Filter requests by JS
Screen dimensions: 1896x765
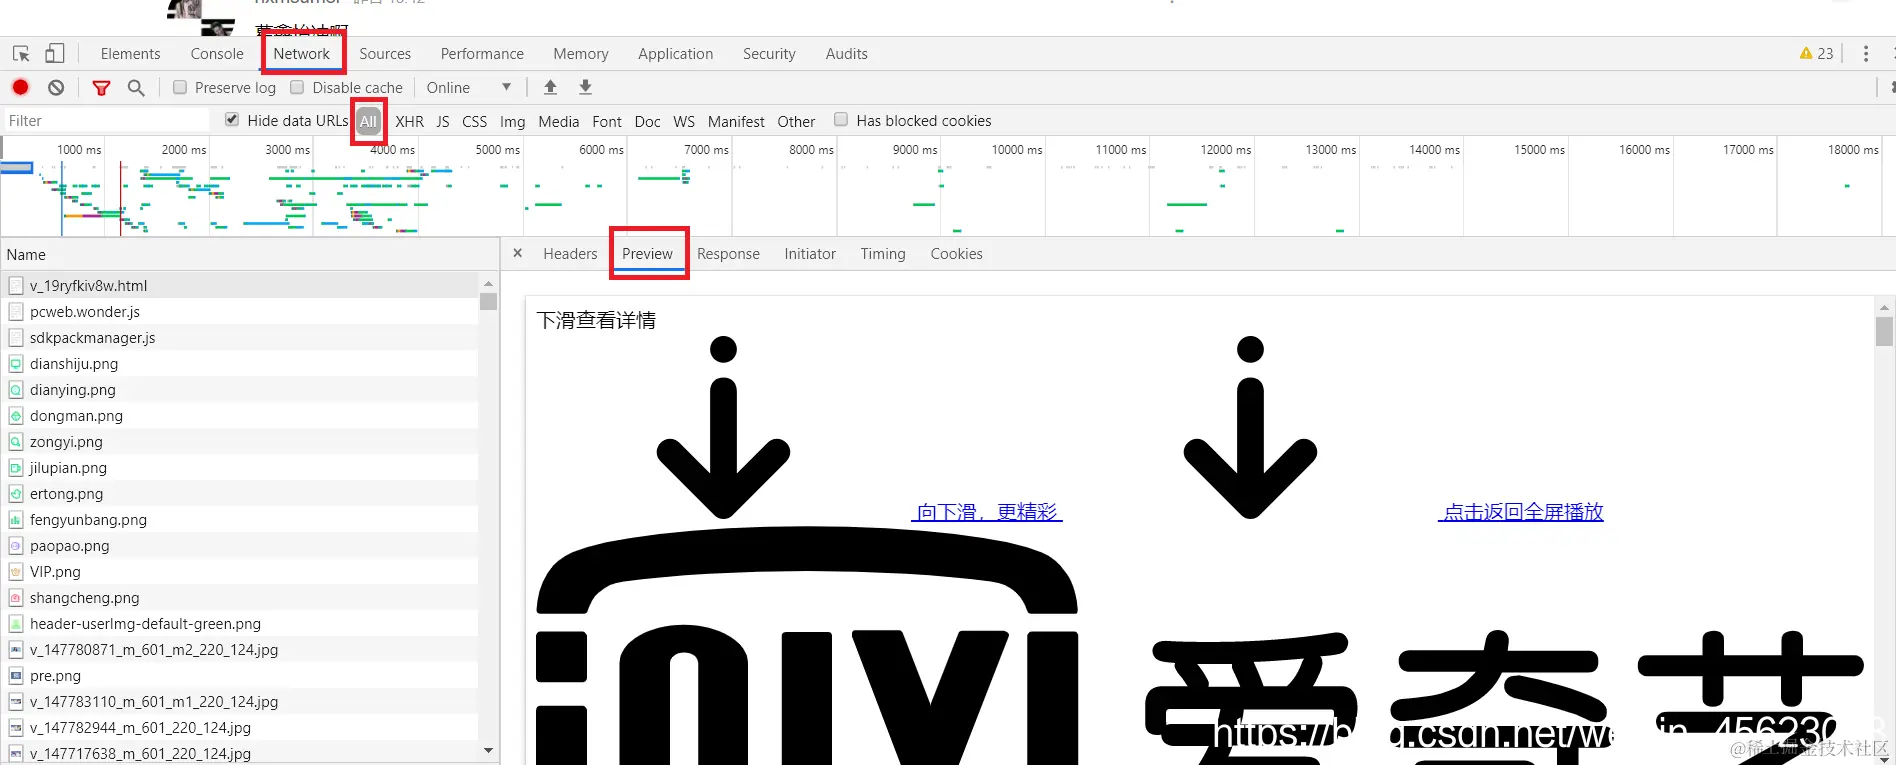pos(443,121)
